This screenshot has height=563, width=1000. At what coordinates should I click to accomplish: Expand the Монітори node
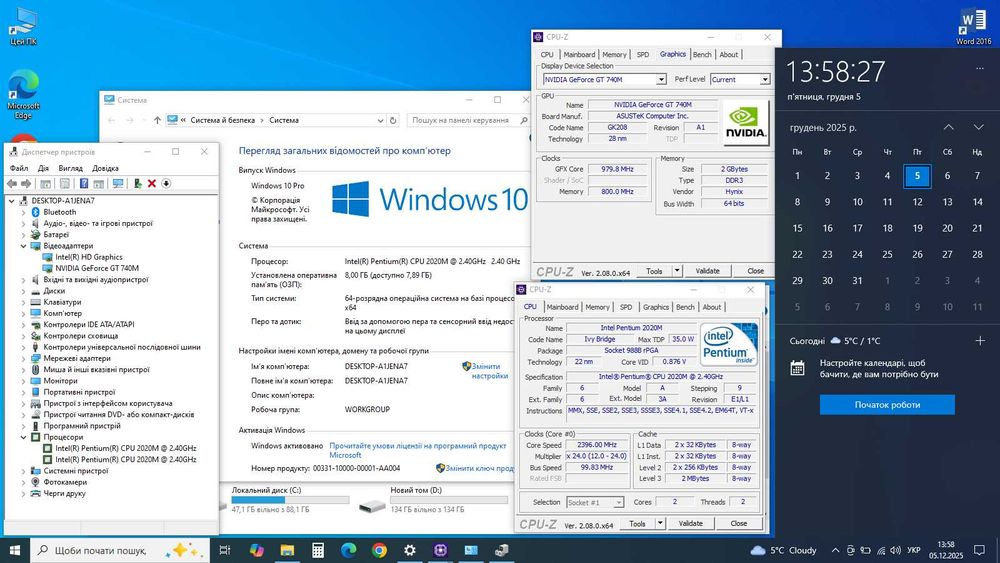[x=24, y=381]
